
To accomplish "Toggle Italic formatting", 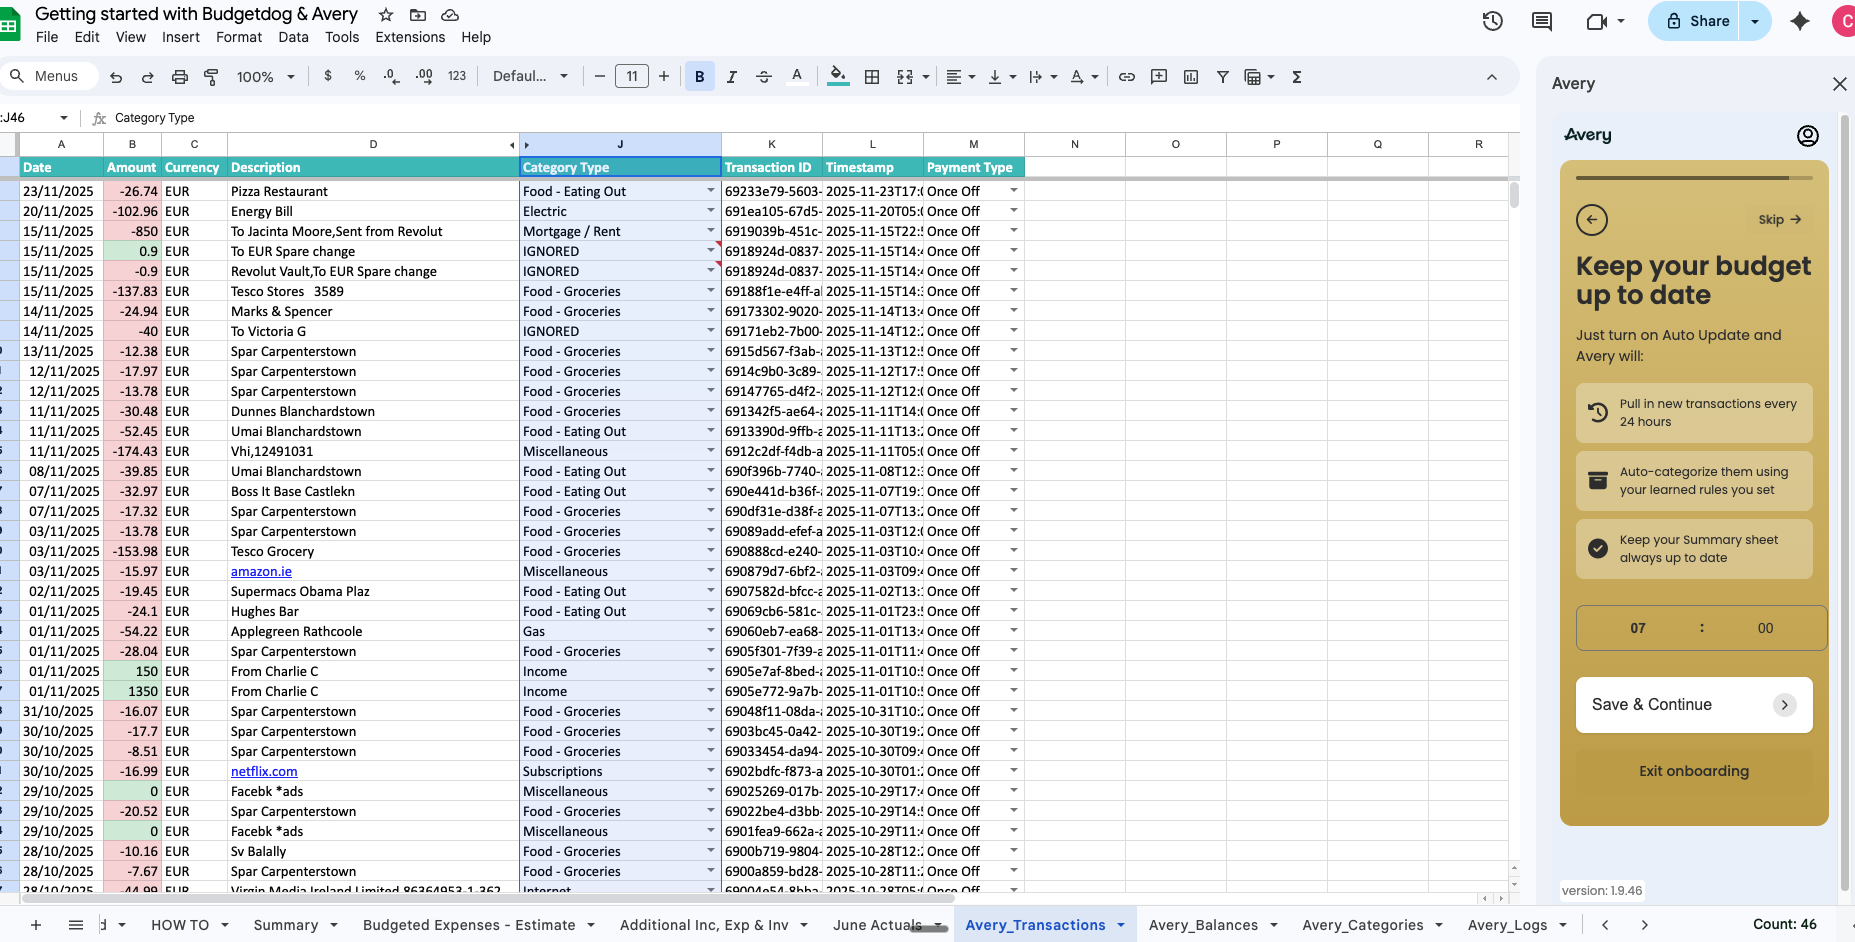I will click(731, 77).
